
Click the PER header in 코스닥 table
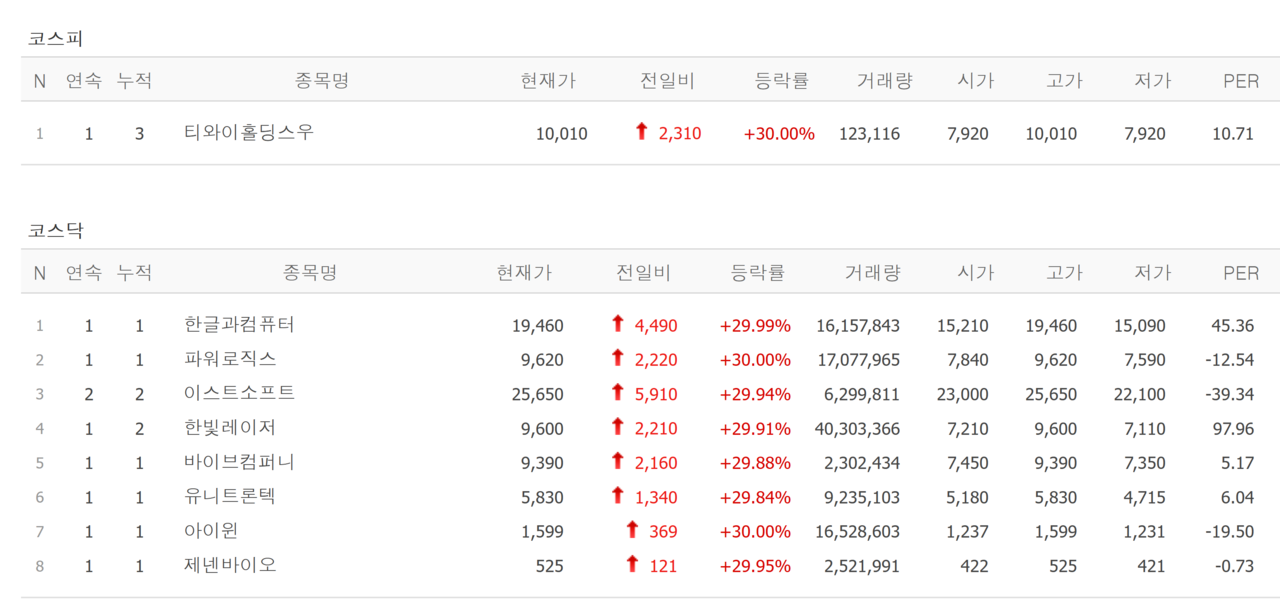click(1241, 273)
